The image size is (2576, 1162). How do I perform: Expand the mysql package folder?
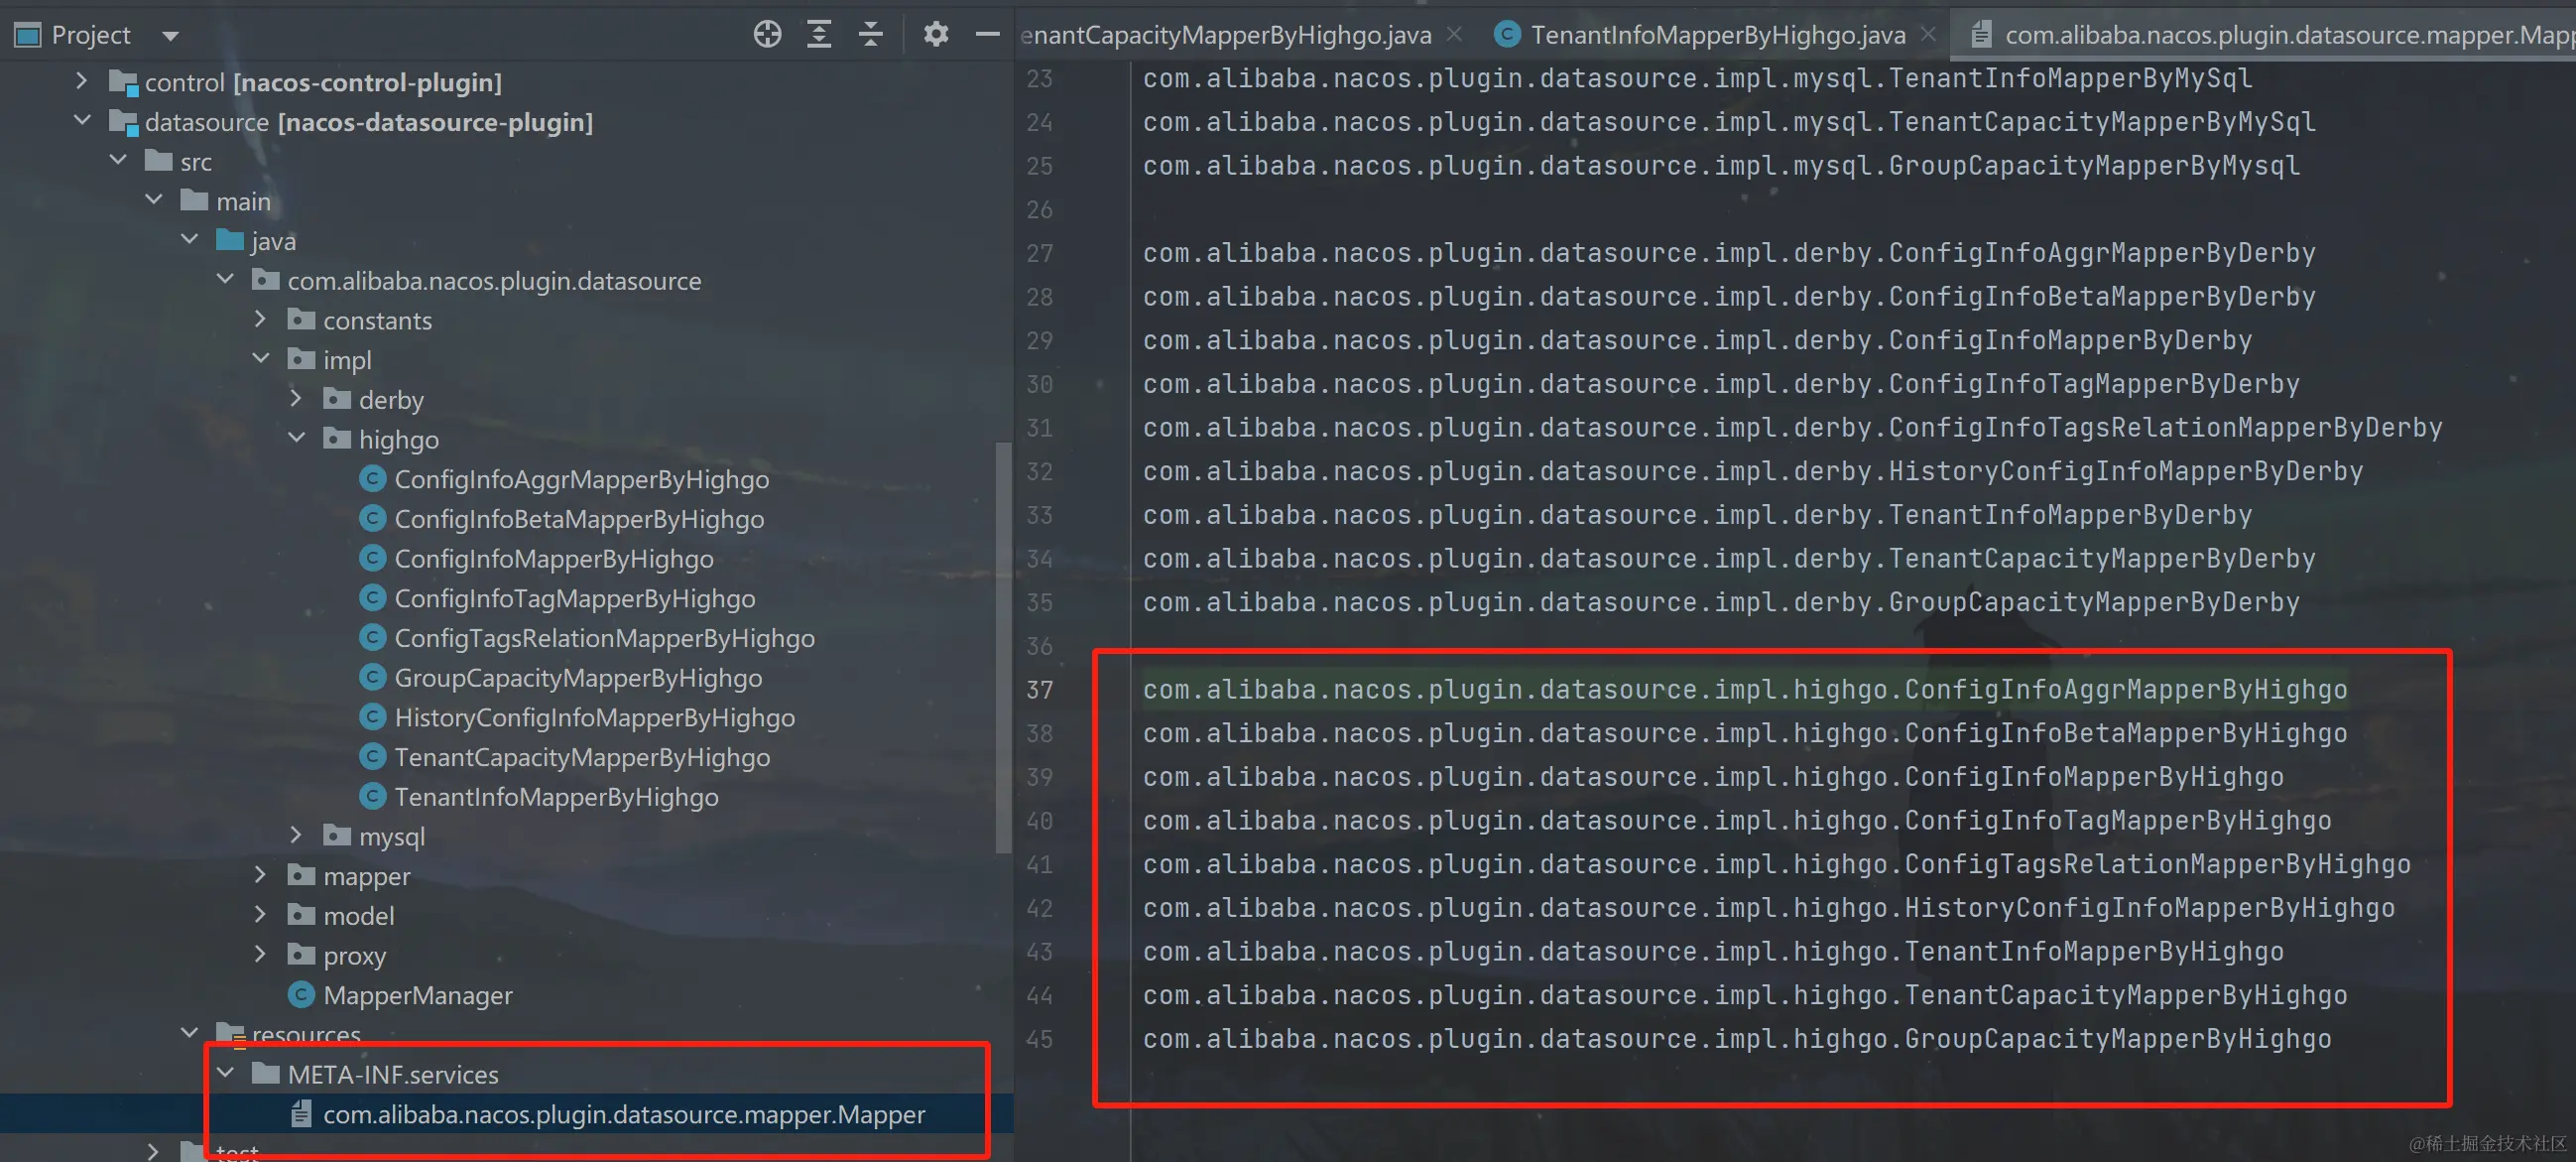pyautogui.click(x=297, y=834)
